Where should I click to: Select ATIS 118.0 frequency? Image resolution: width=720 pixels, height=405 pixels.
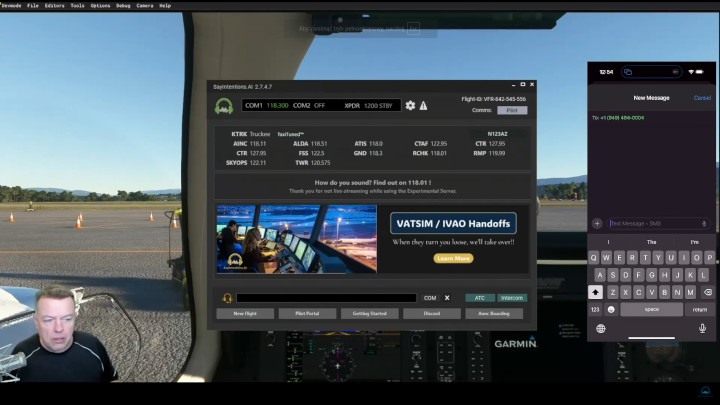pos(368,144)
